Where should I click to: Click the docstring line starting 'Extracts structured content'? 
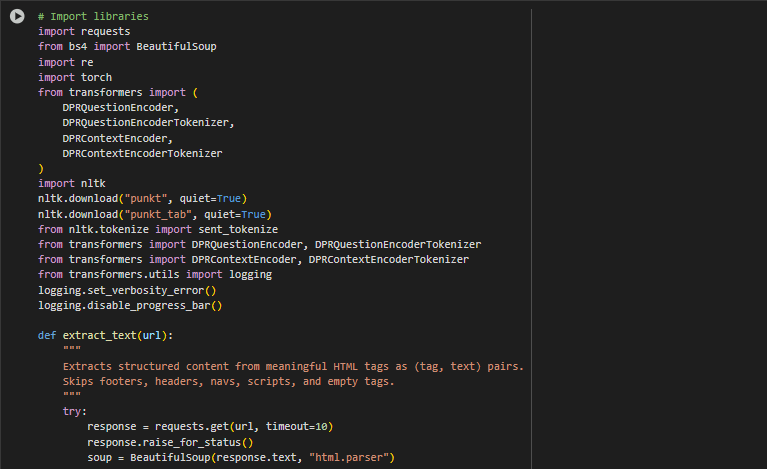pos(293,366)
